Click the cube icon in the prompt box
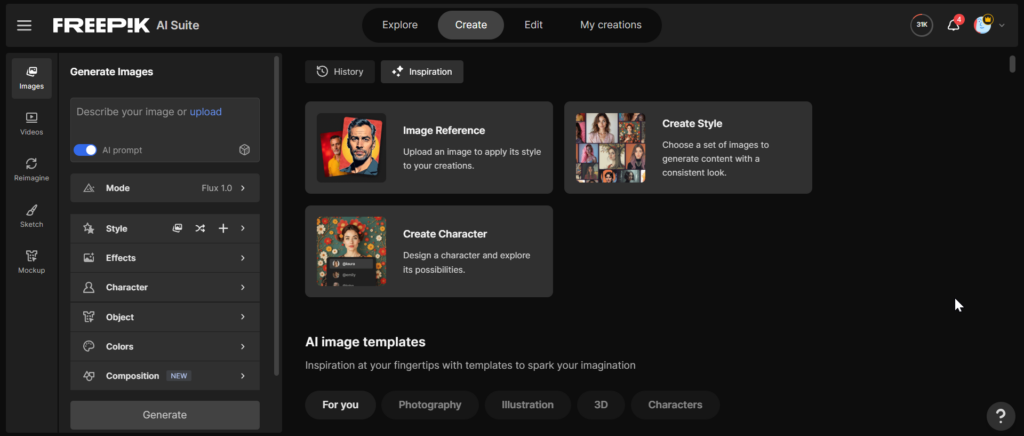Image resolution: width=1024 pixels, height=436 pixels. [244, 150]
